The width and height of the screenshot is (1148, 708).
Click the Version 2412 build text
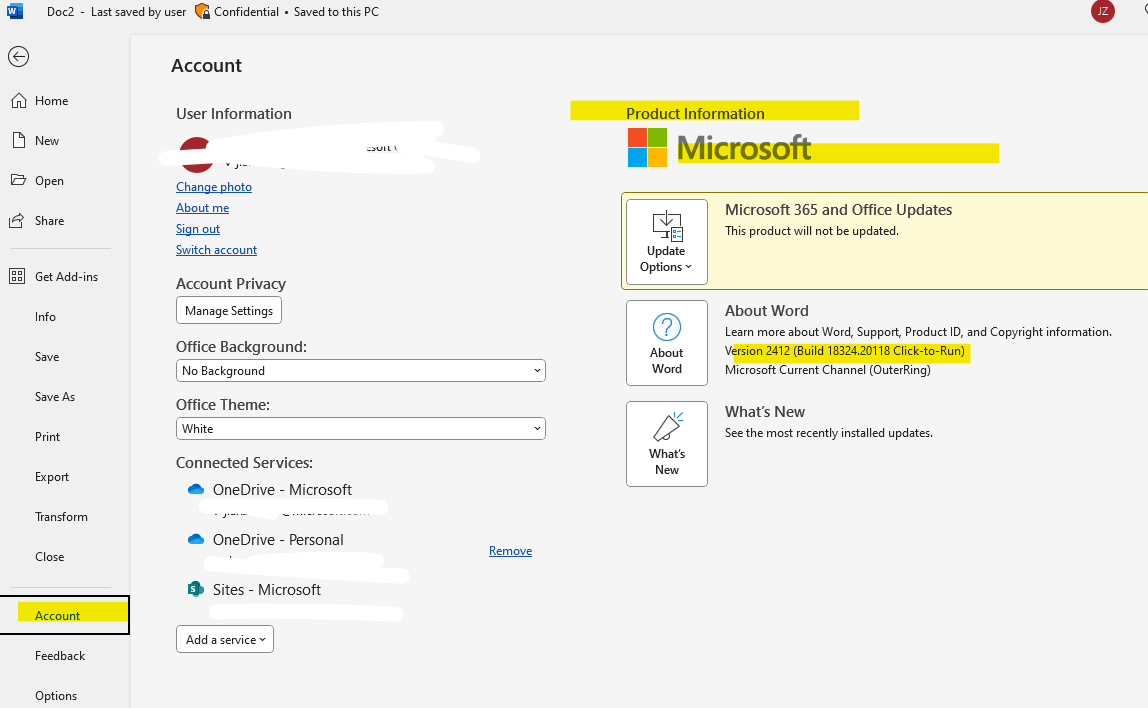(845, 351)
